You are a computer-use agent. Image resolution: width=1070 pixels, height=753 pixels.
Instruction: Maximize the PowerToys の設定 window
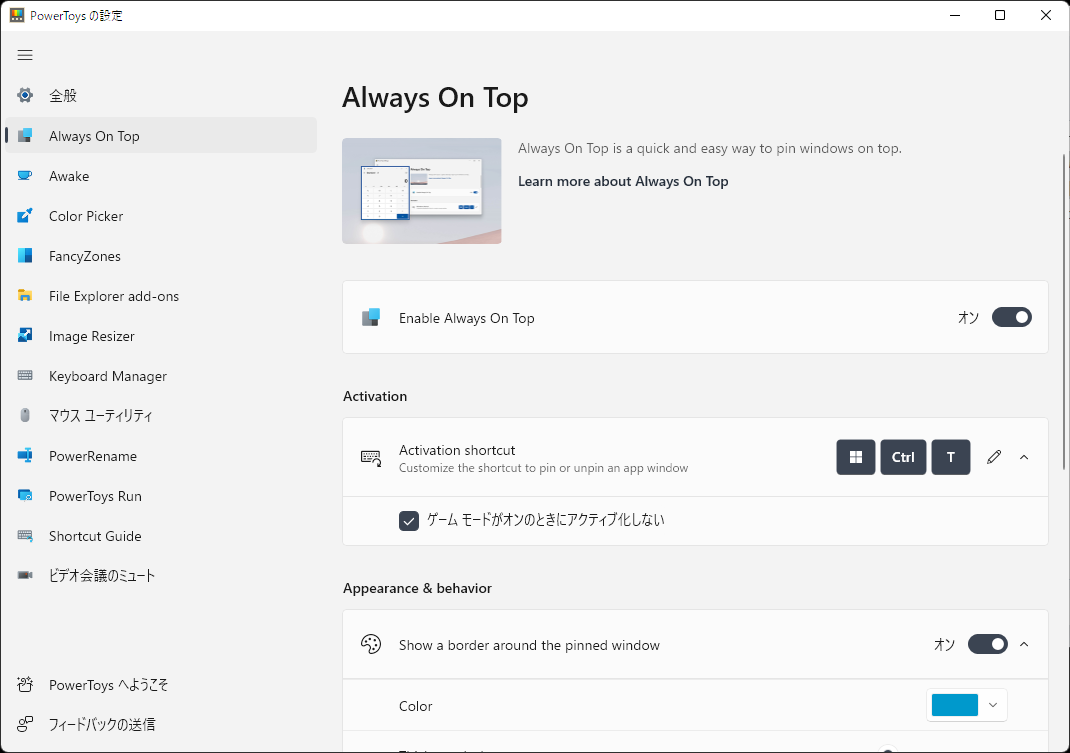(x=1000, y=15)
